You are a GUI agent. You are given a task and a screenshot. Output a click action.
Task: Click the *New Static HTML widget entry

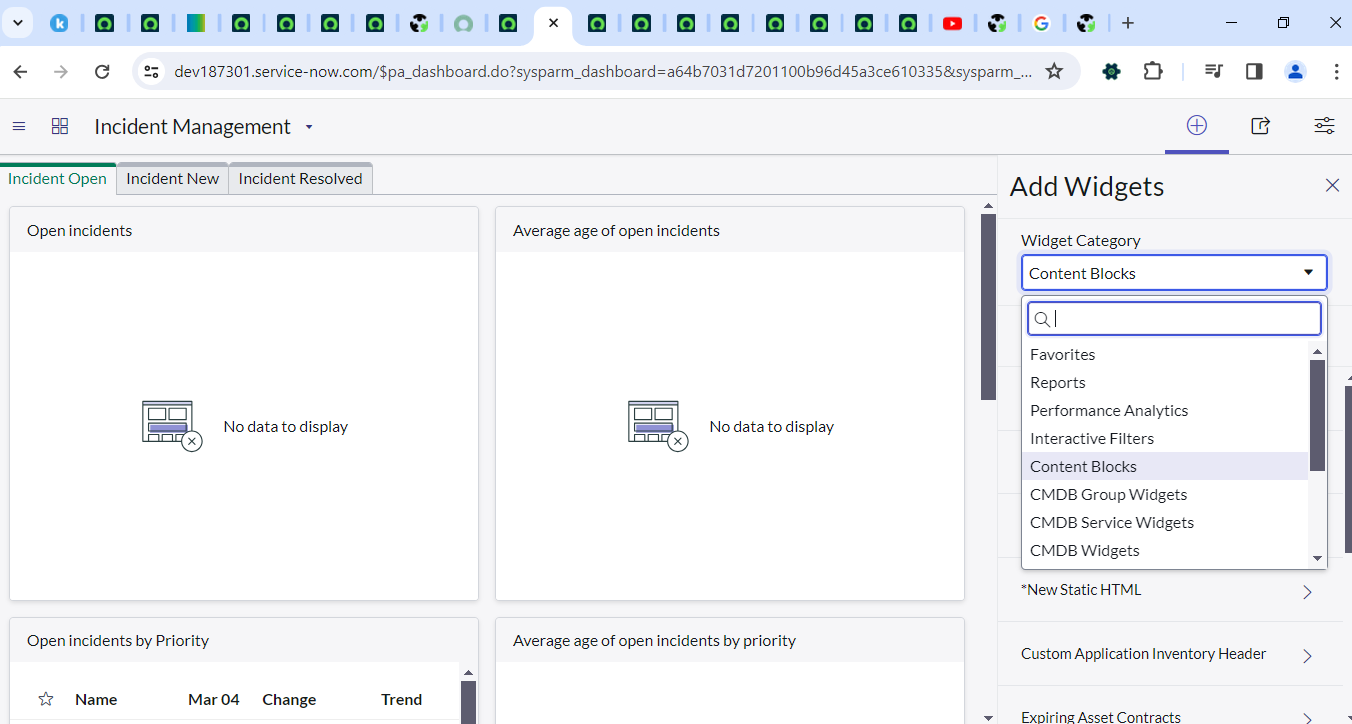point(1081,589)
